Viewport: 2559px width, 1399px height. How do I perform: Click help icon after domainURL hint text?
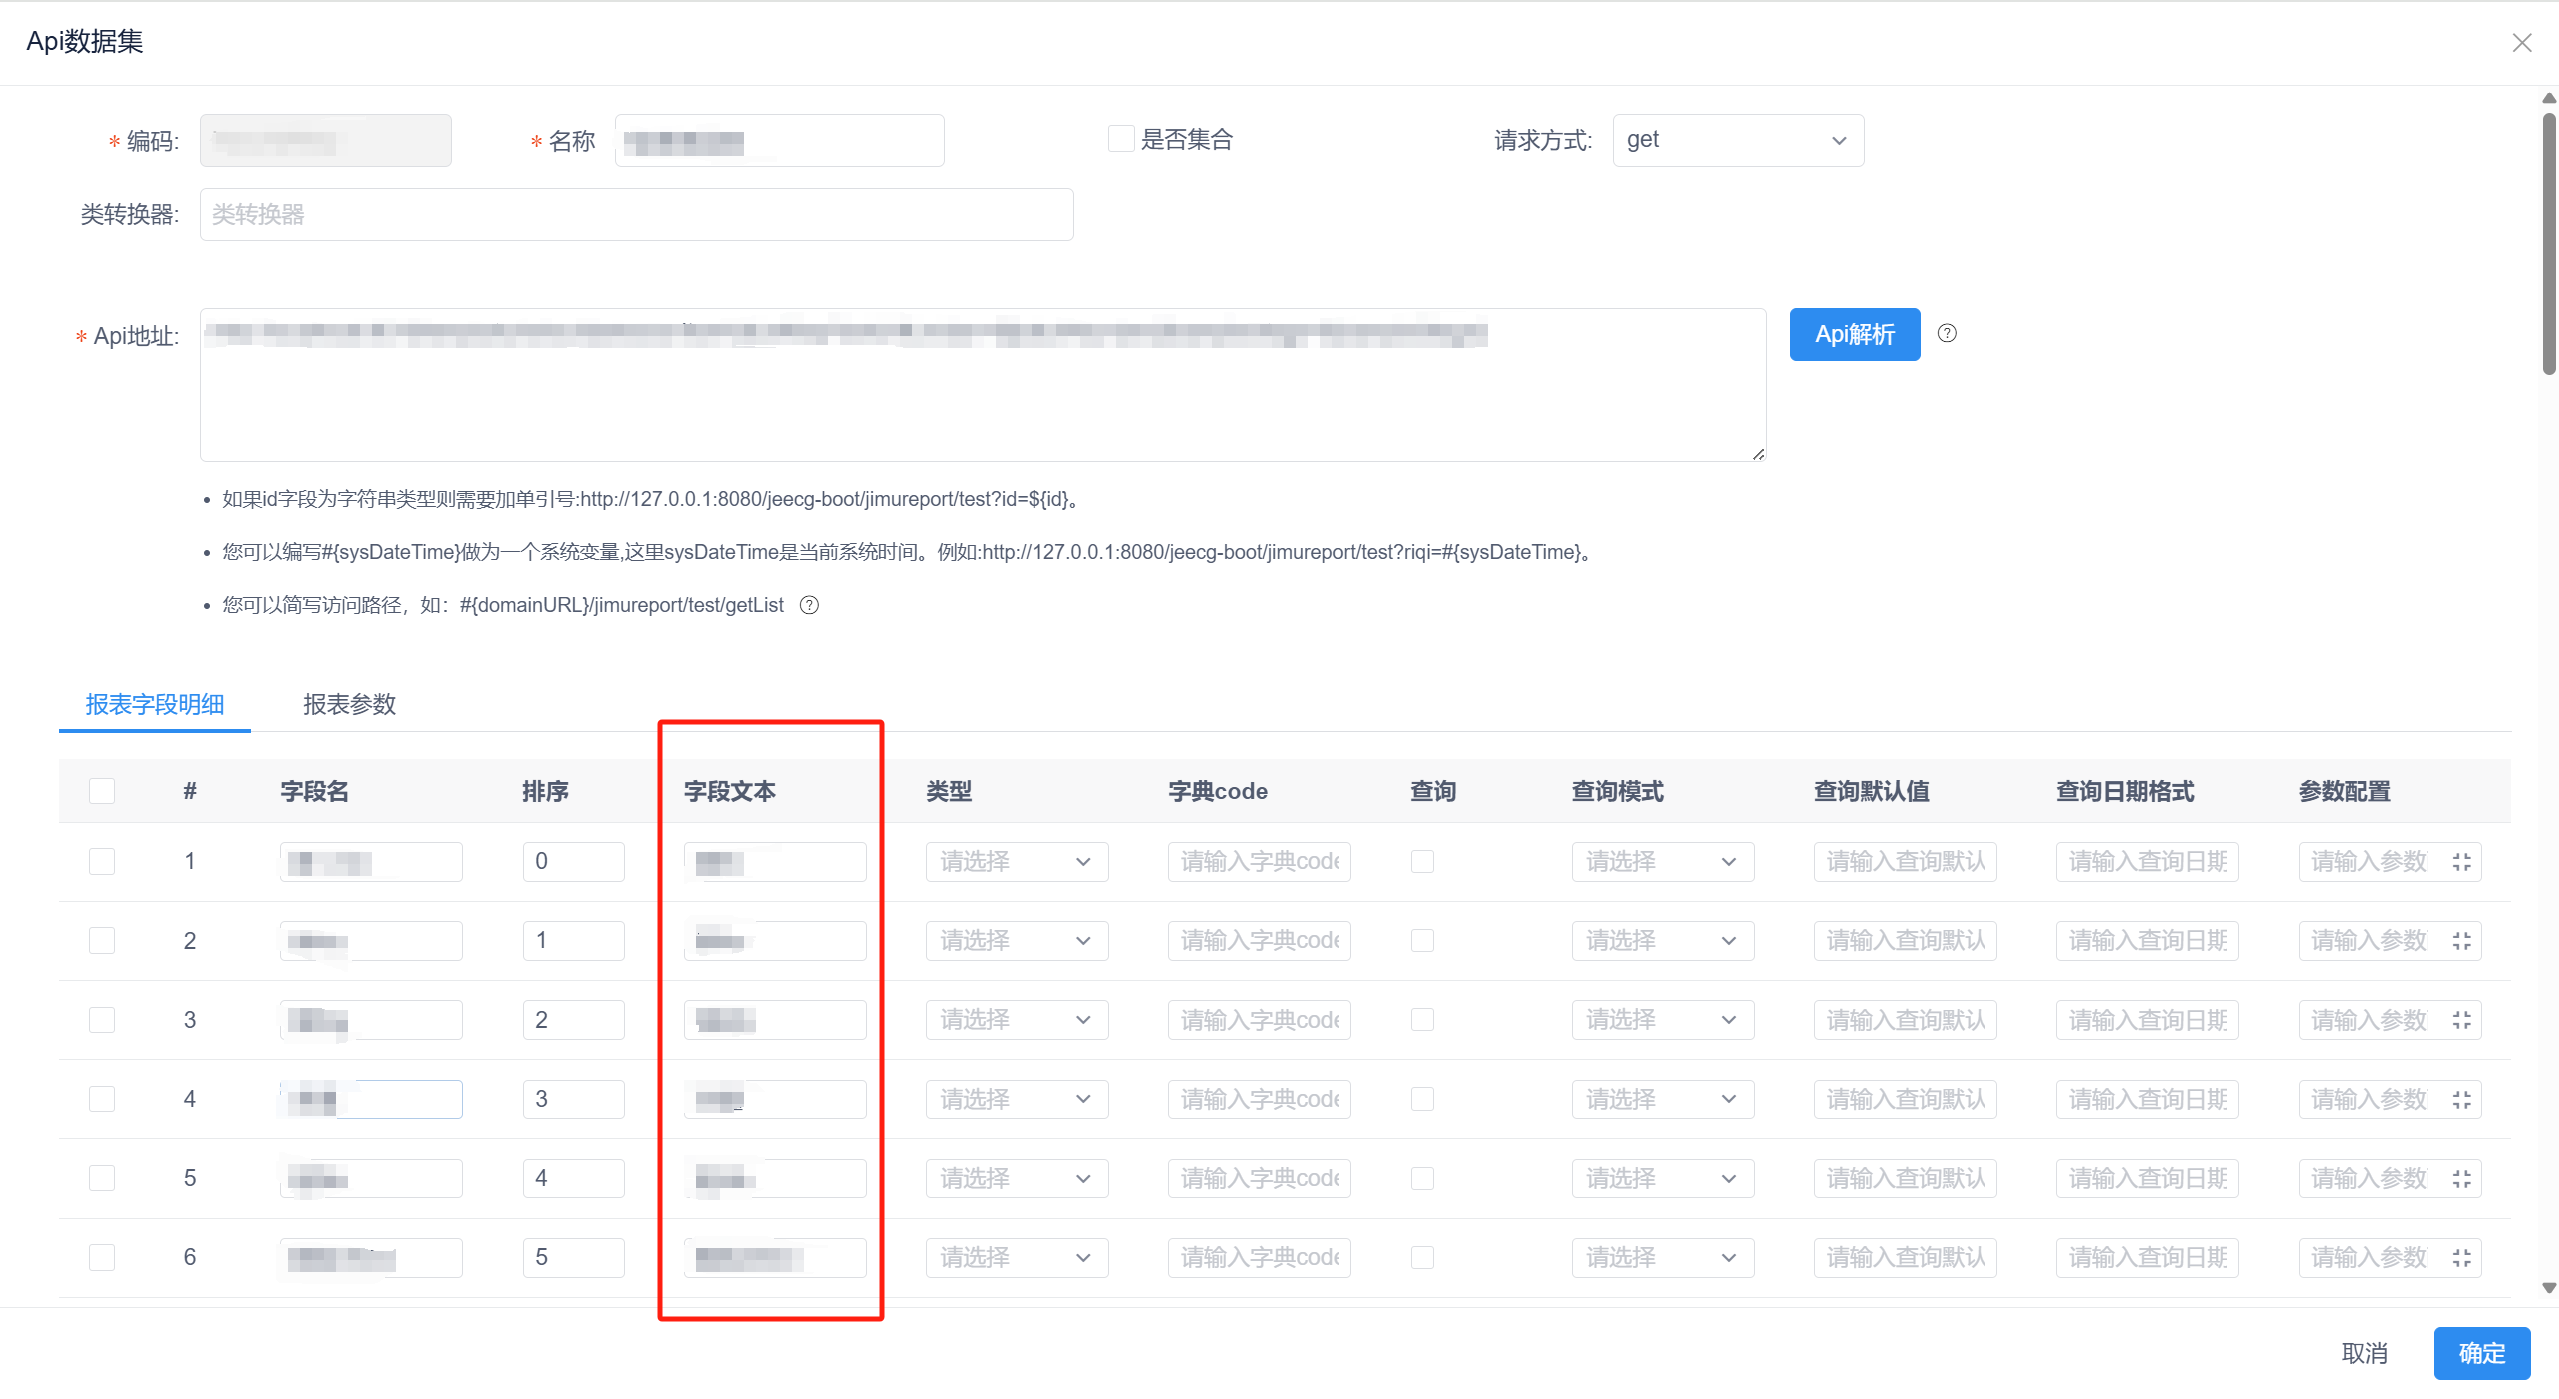[809, 605]
